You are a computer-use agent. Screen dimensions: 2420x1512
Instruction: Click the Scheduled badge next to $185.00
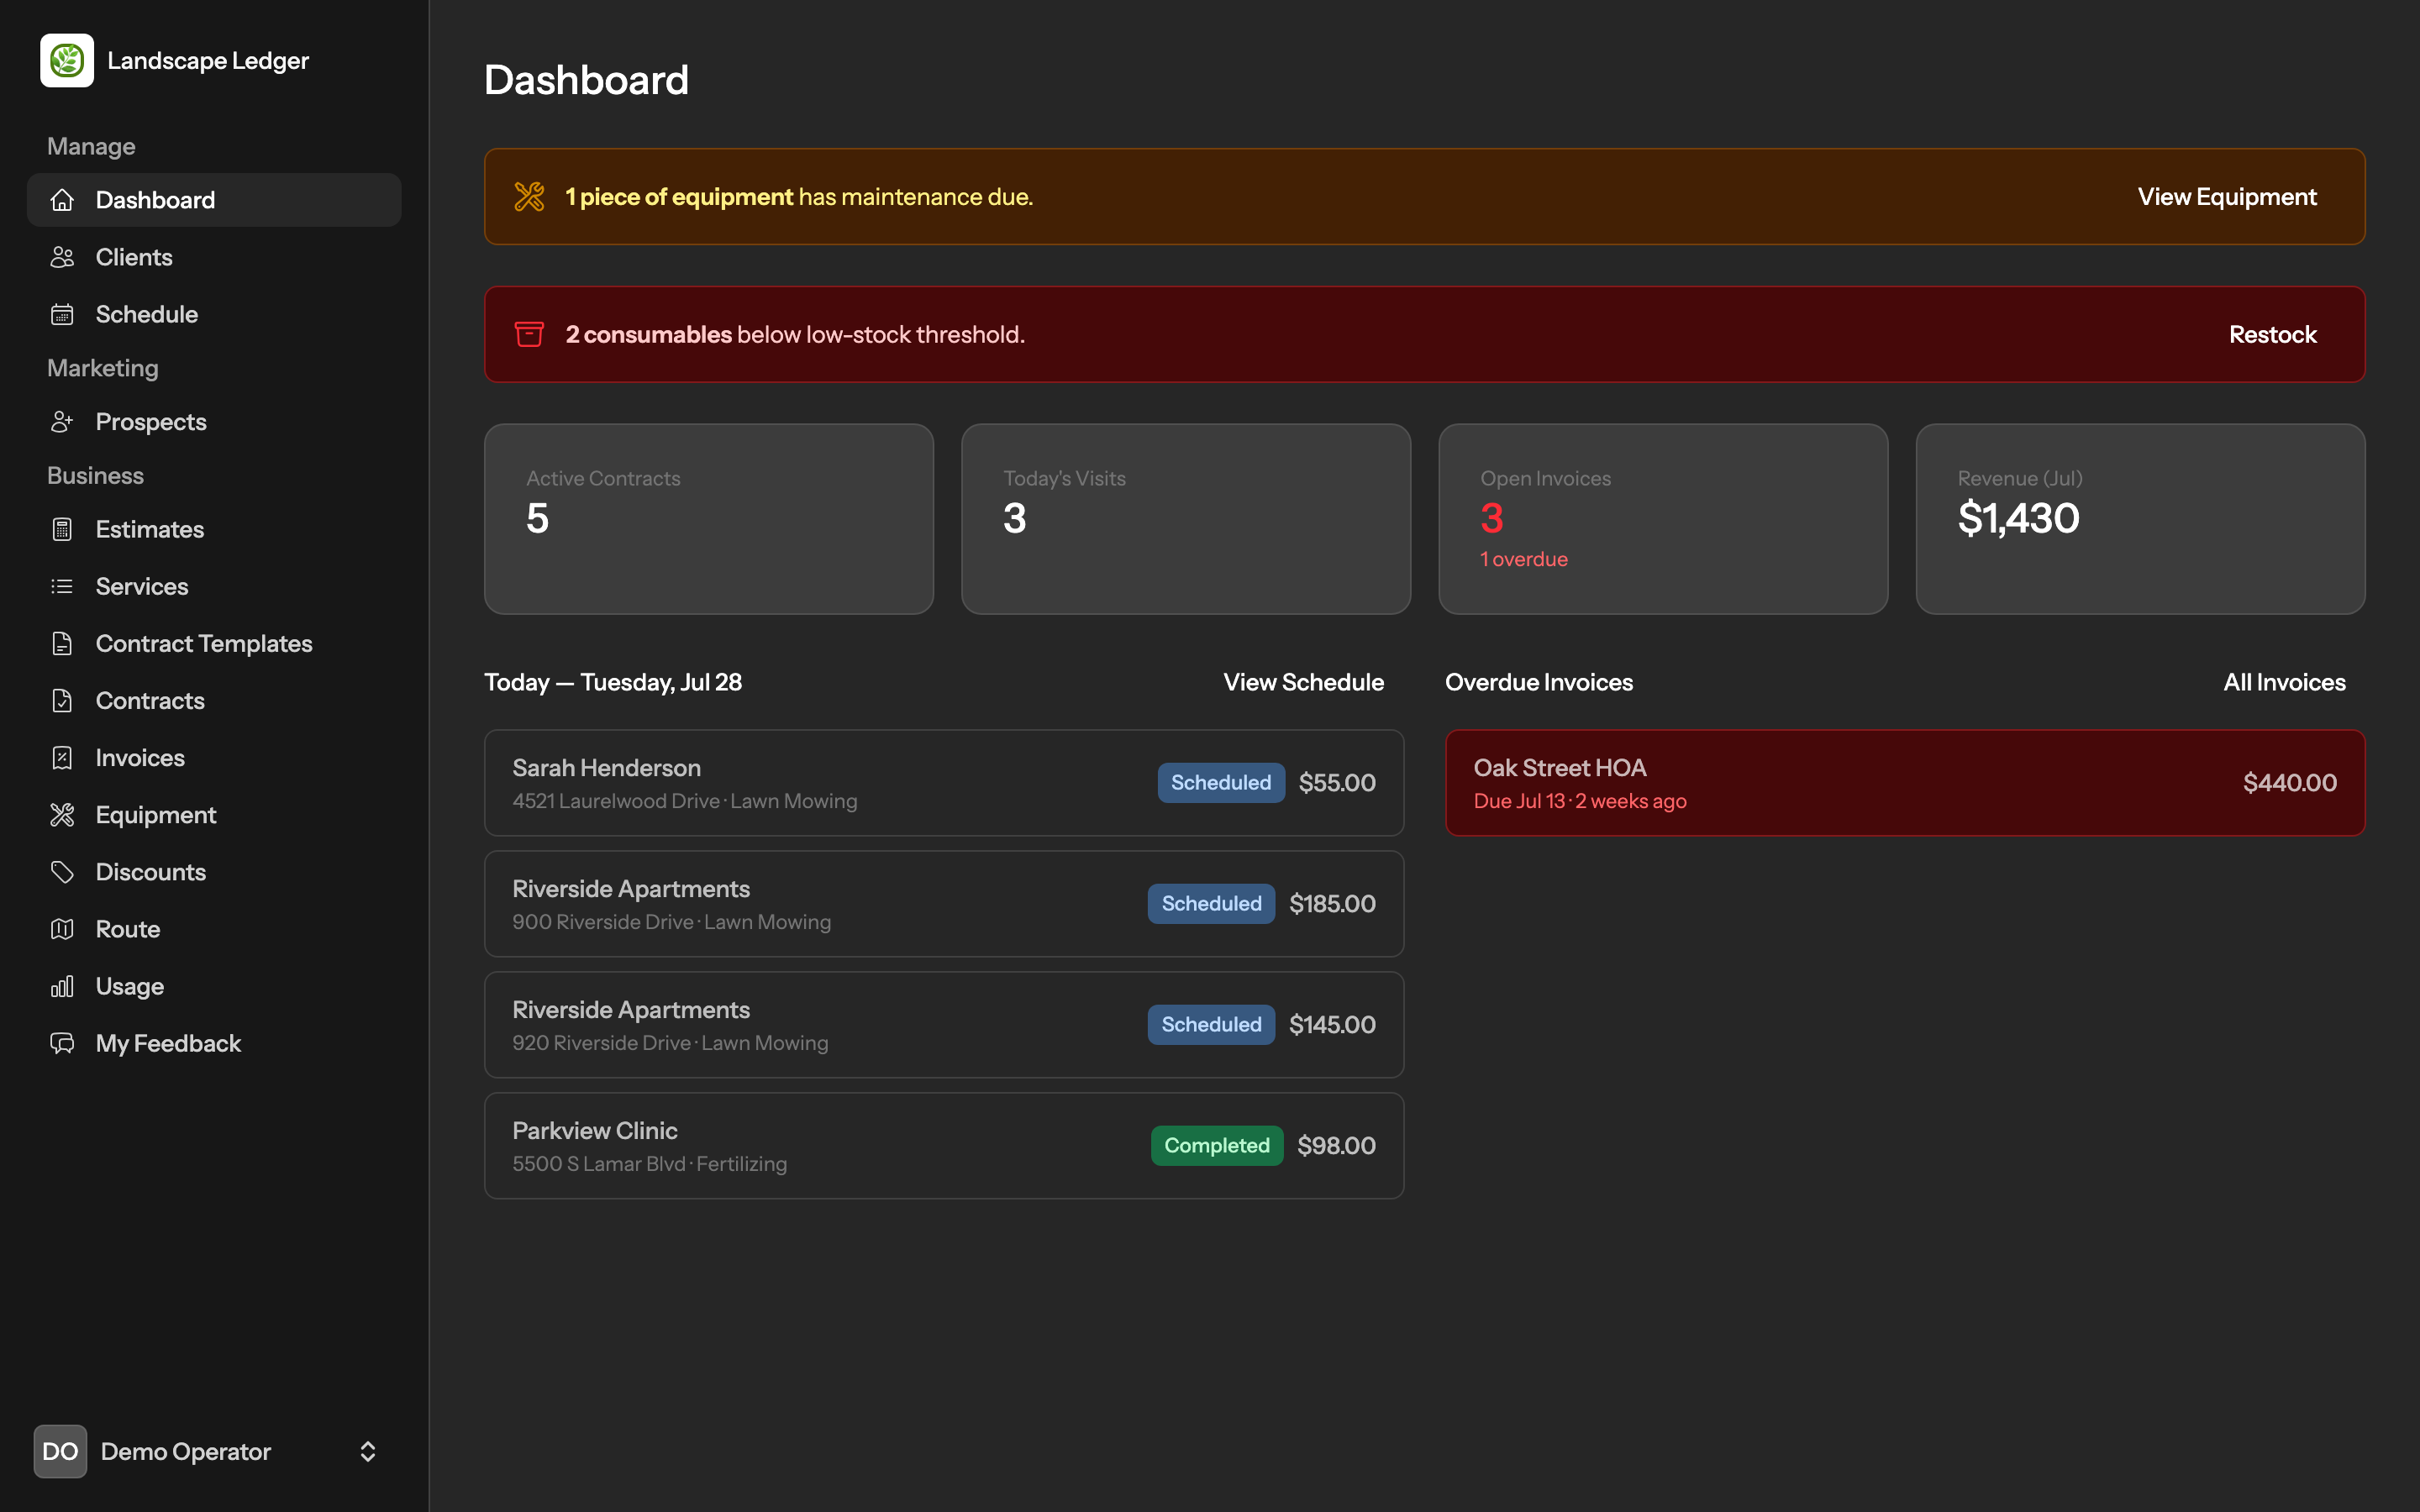coord(1211,904)
